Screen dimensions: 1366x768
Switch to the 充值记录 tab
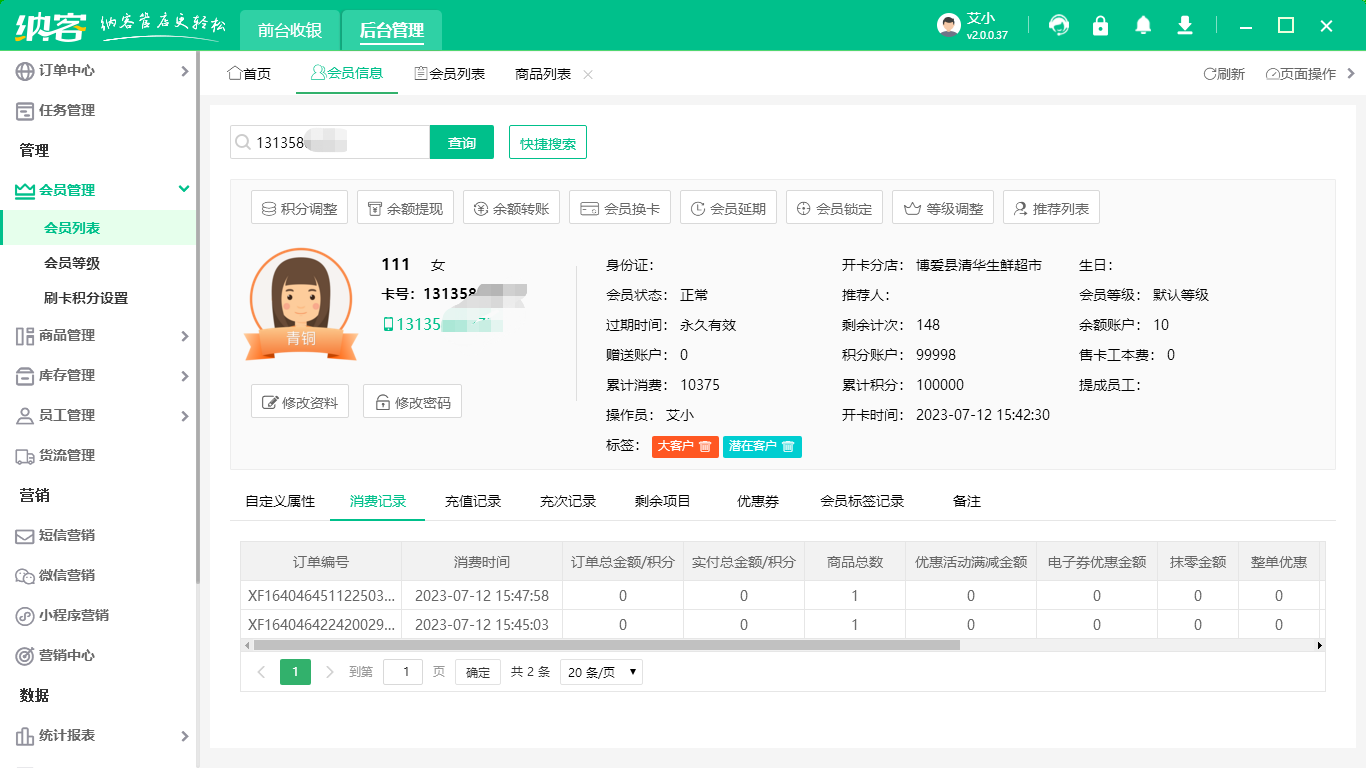pyautogui.click(x=472, y=501)
